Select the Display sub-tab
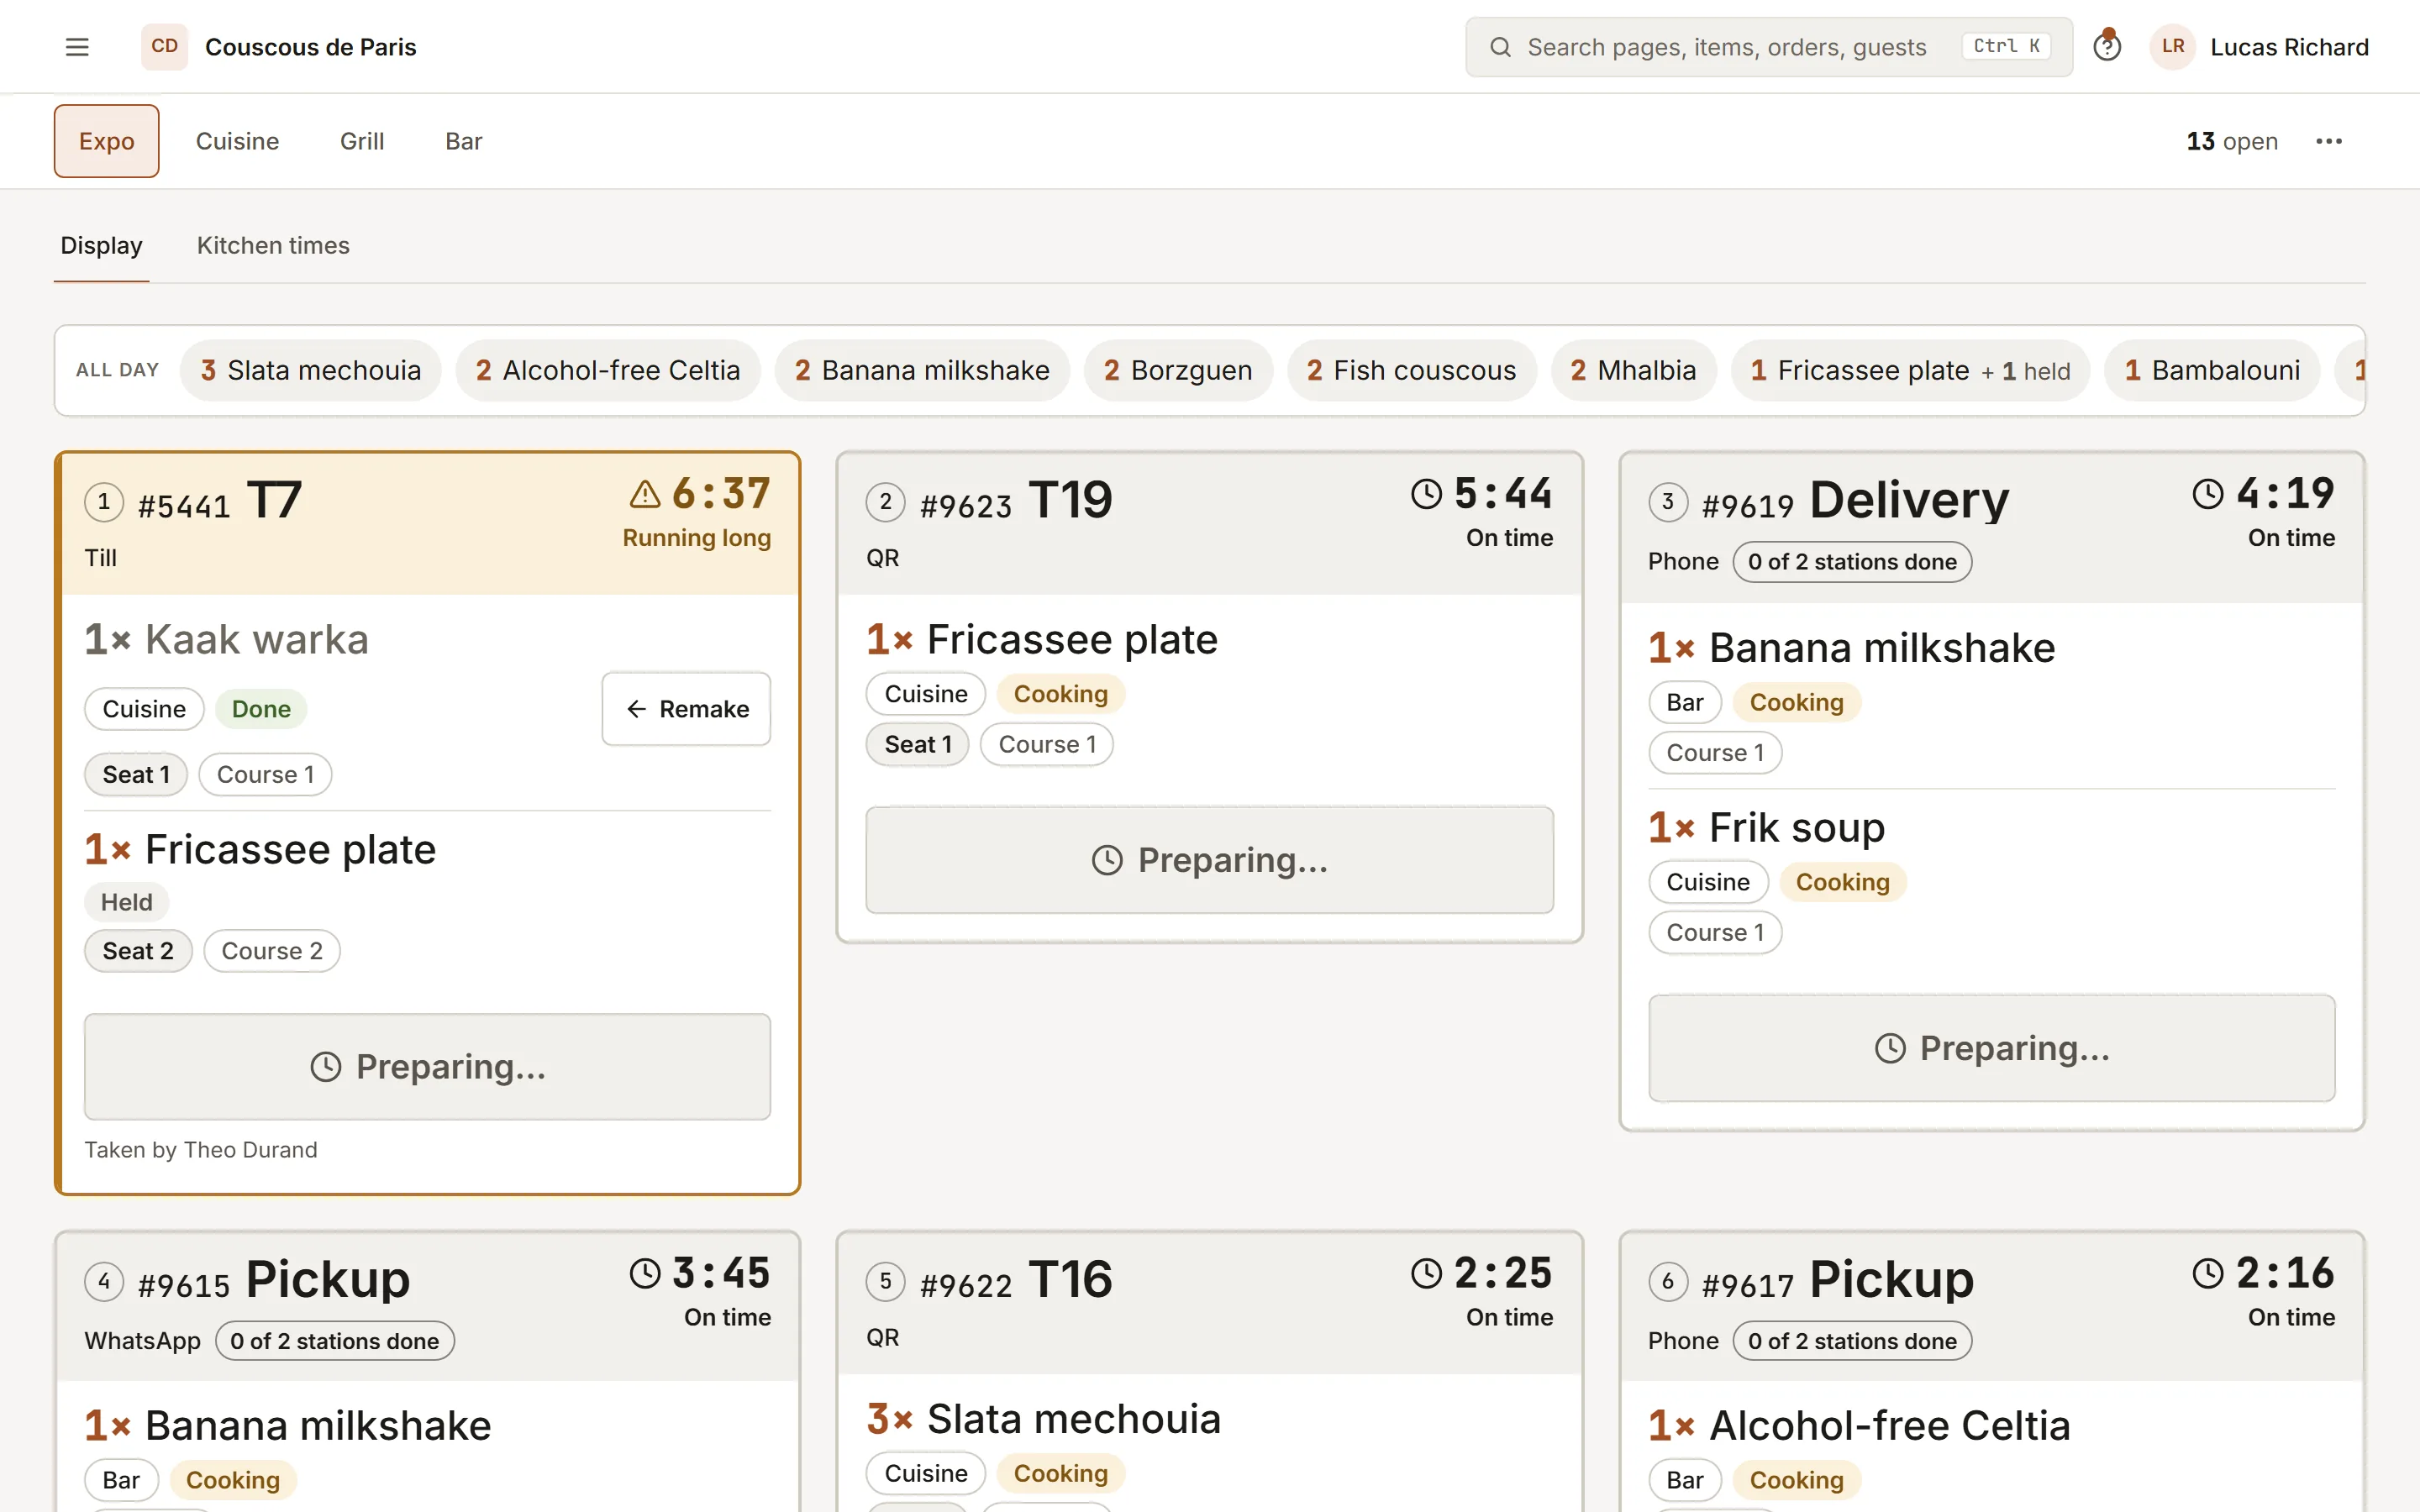 tap(101, 246)
